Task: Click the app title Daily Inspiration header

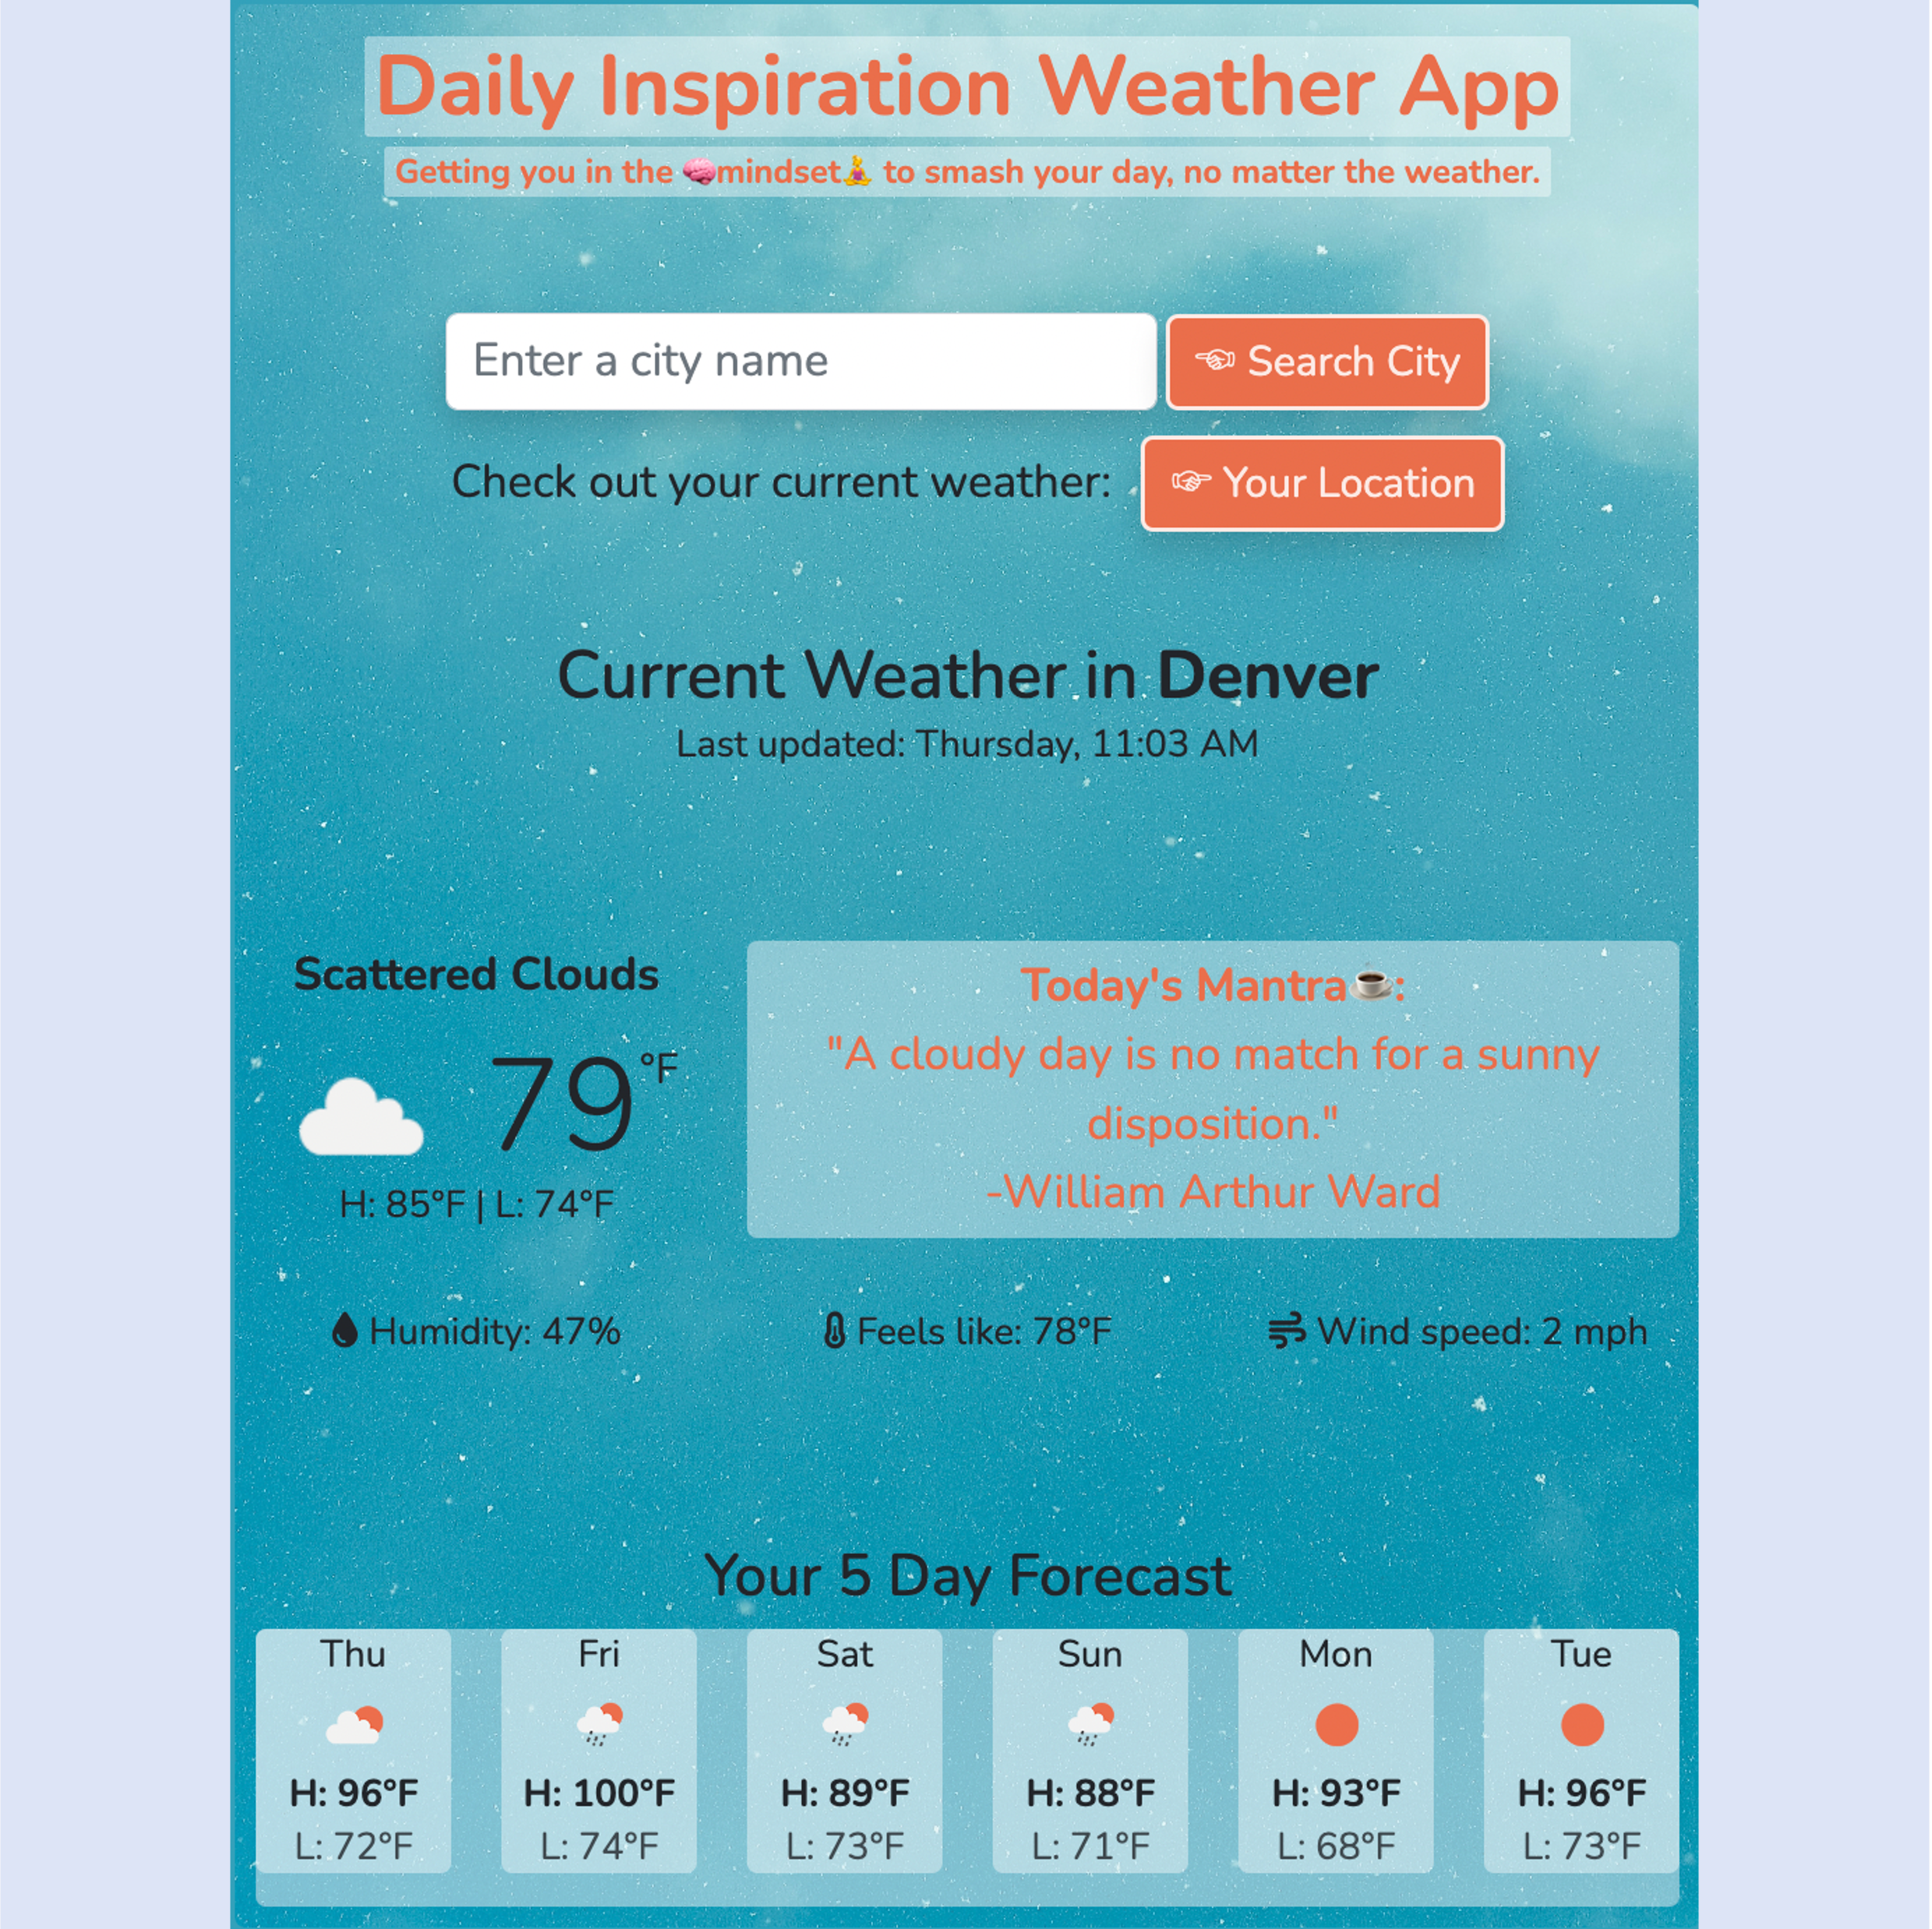Action: (x=966, y=92)
